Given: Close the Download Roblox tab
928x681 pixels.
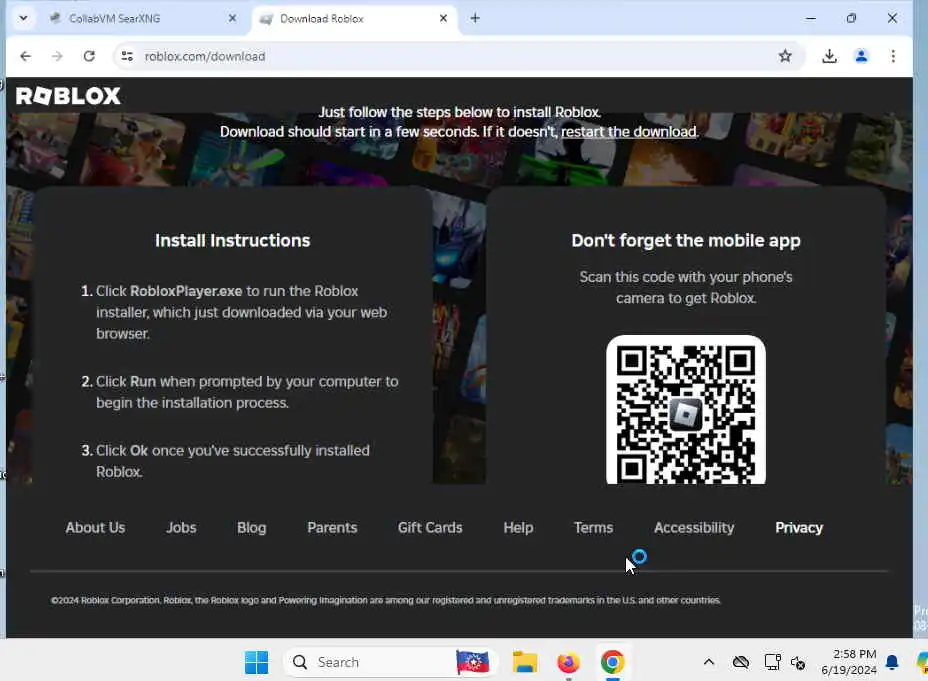Looking at the screenshot, I should click(x=443, y=18).
